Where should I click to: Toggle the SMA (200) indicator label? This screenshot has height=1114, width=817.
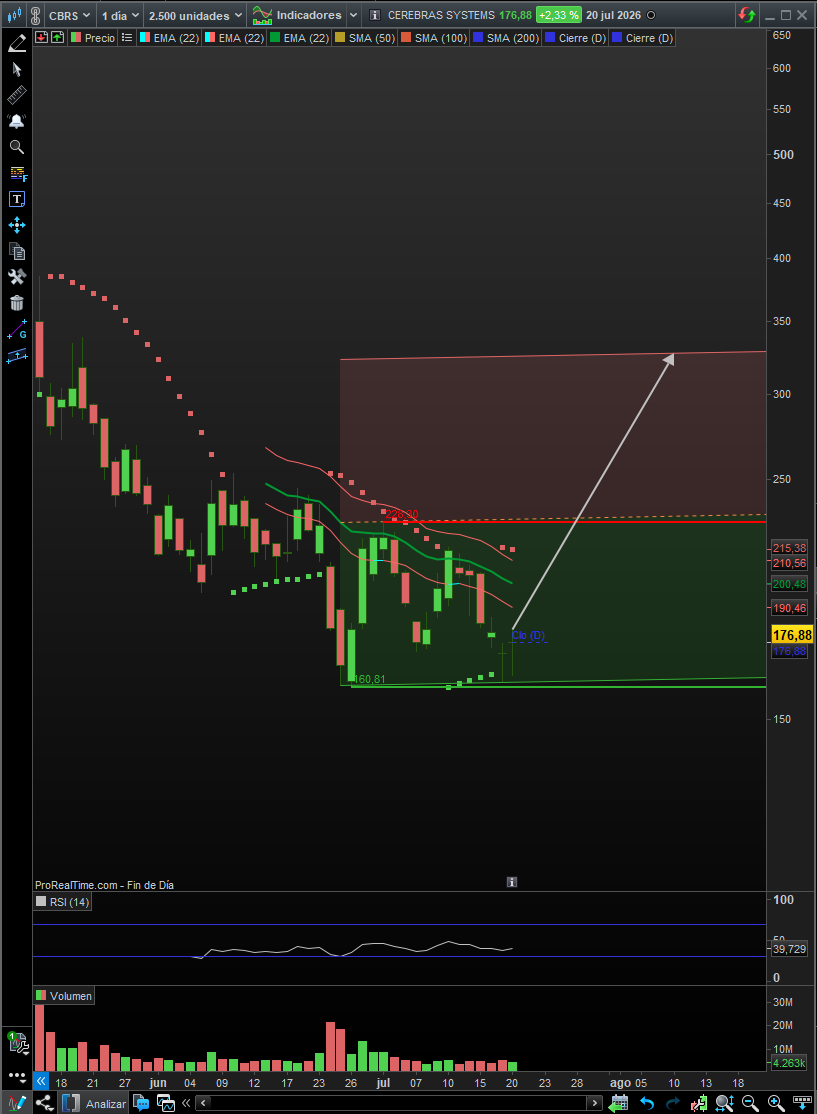point(506,38)
